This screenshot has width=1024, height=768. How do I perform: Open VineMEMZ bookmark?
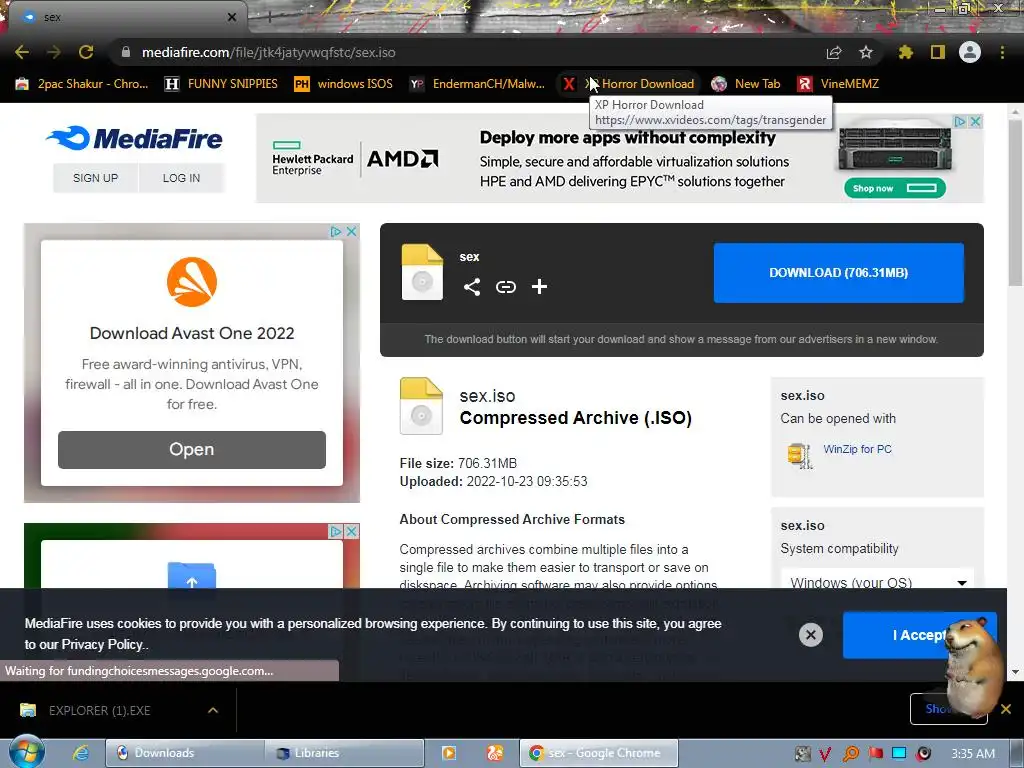(839, 84)
